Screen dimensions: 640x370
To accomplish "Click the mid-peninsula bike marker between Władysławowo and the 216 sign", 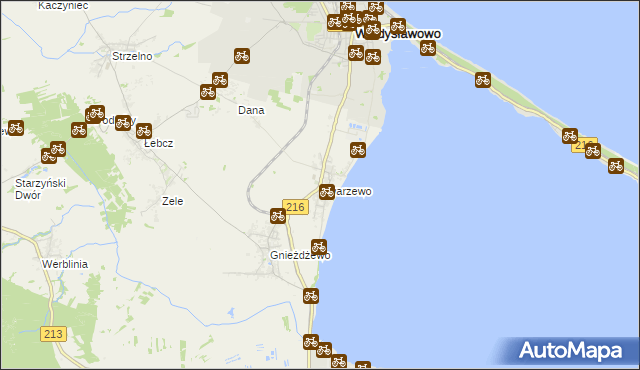I will [x=483, y=80].
